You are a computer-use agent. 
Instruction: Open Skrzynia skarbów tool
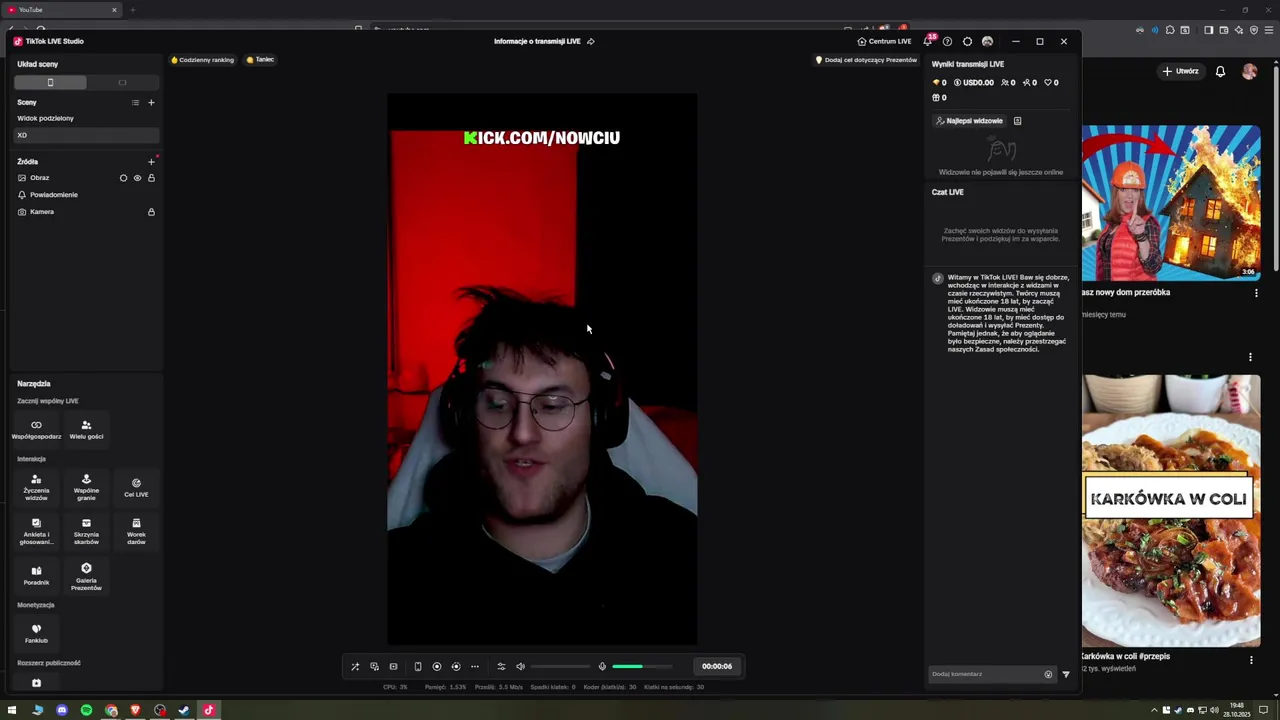click(x=86, y=531)
